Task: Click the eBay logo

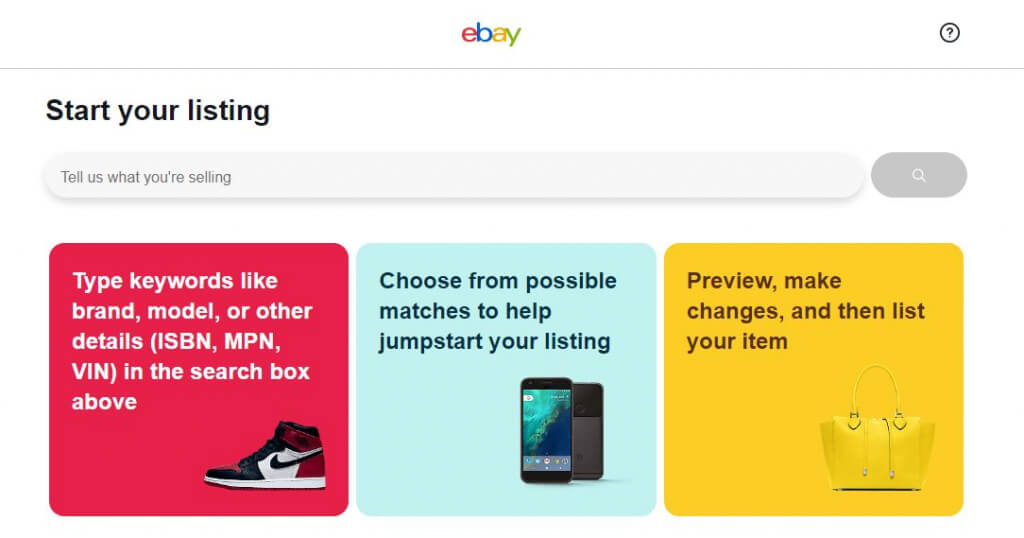Action: (x=491, y=34)
